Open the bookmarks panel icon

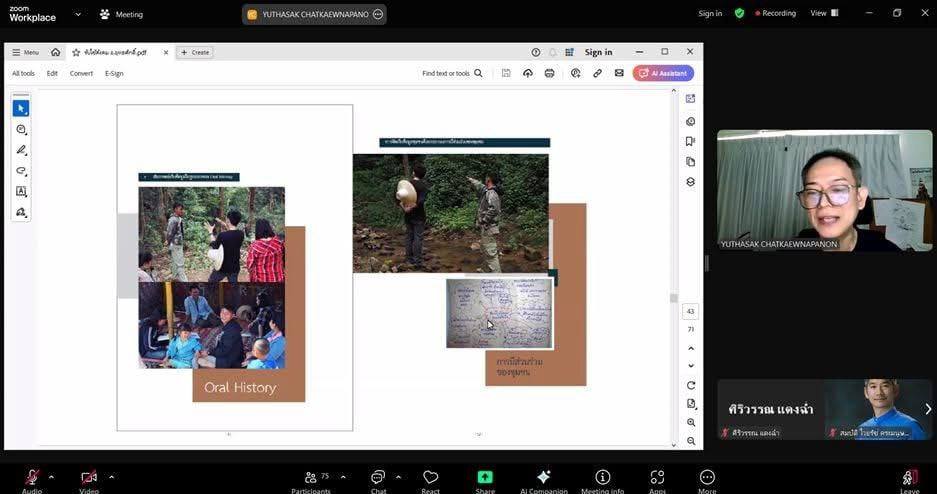(690, 141)
